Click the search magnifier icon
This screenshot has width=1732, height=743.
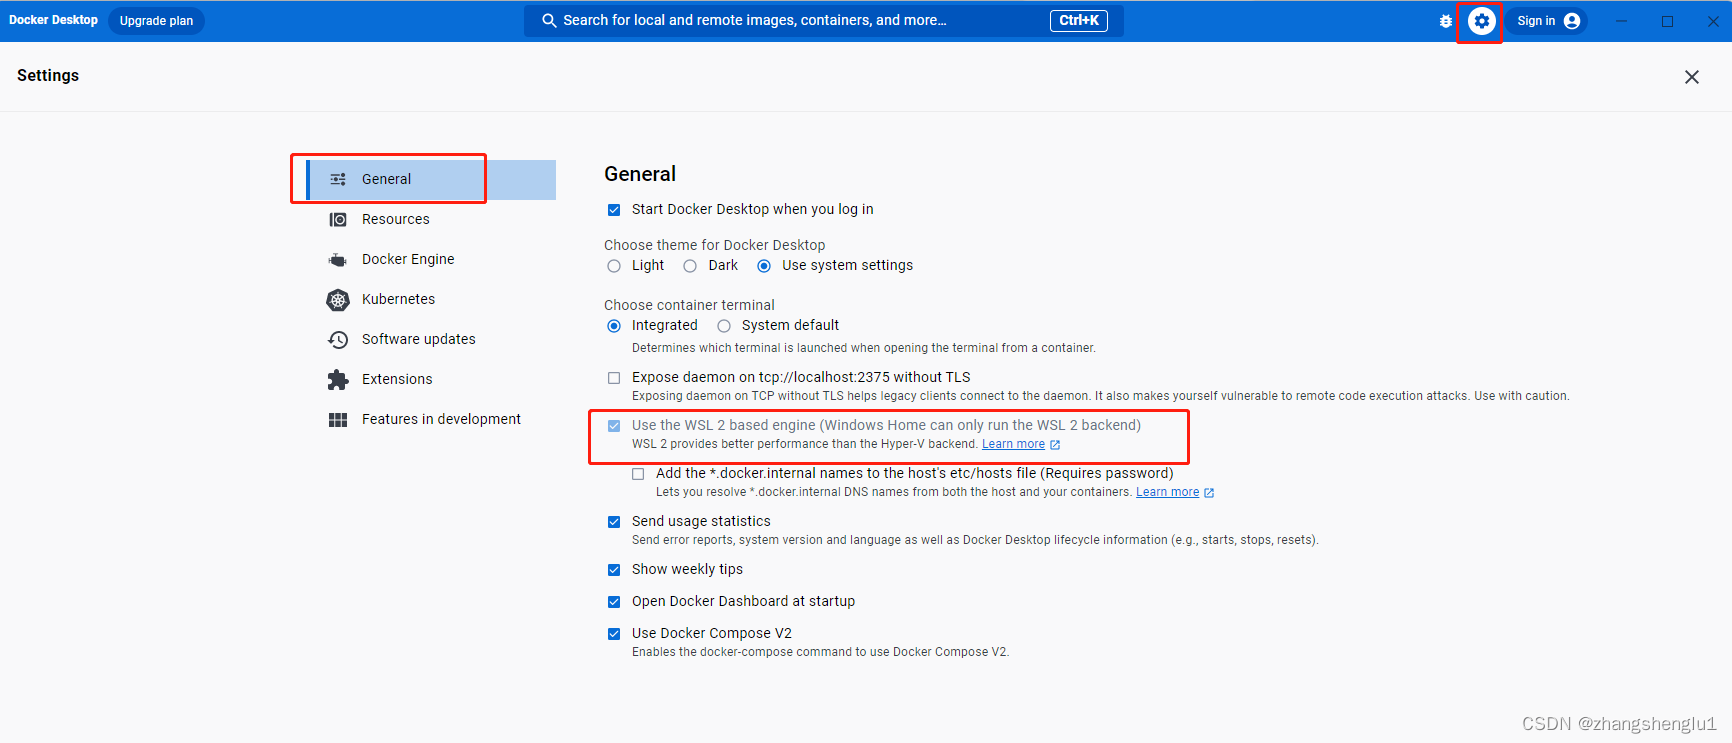pos(549,20)
